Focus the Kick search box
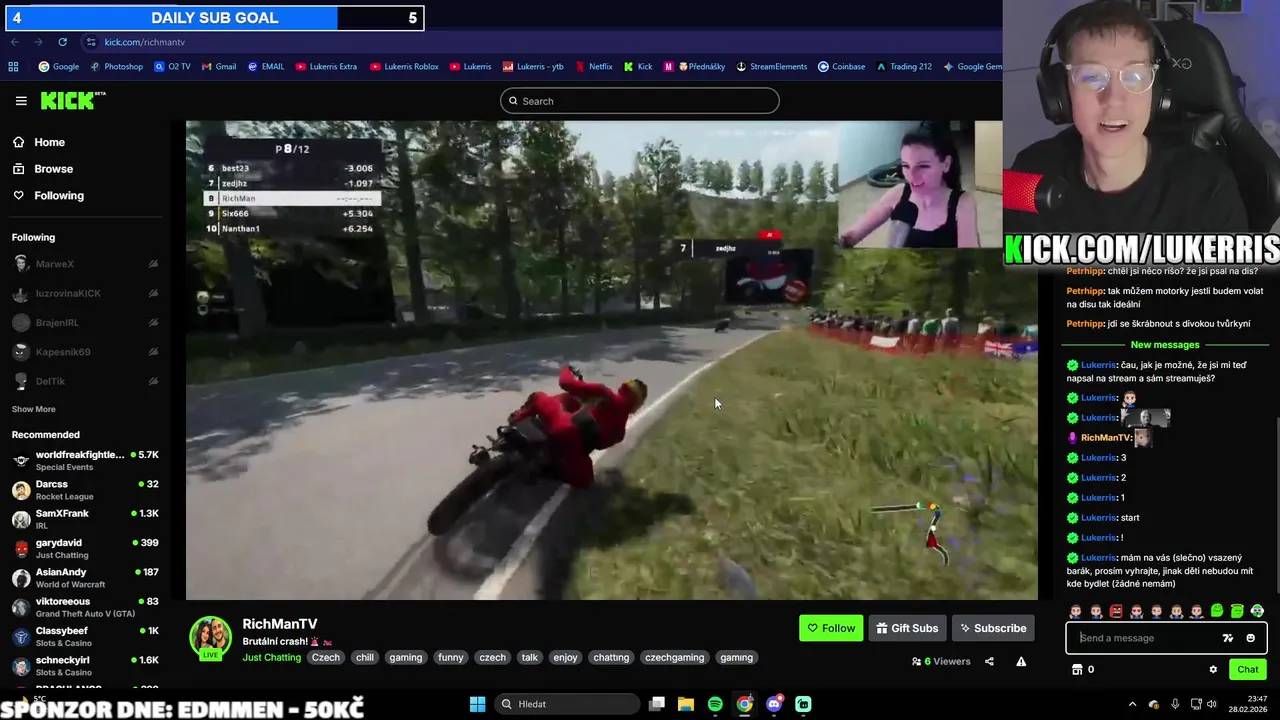 (640, 101)
